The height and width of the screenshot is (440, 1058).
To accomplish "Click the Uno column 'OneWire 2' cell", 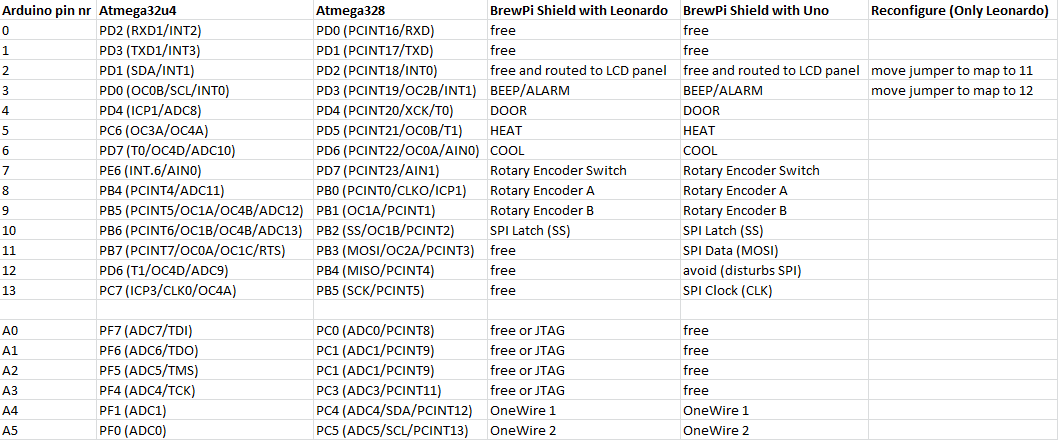I will (x=774, y=431).
